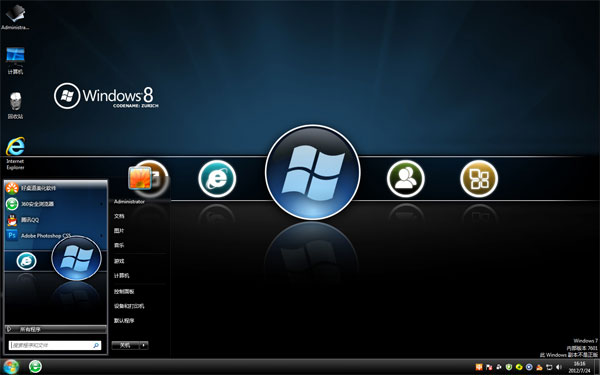
Task: Open 设备和打印机 in Start menu
Action: pyautogui.click(x=129, y=306)
